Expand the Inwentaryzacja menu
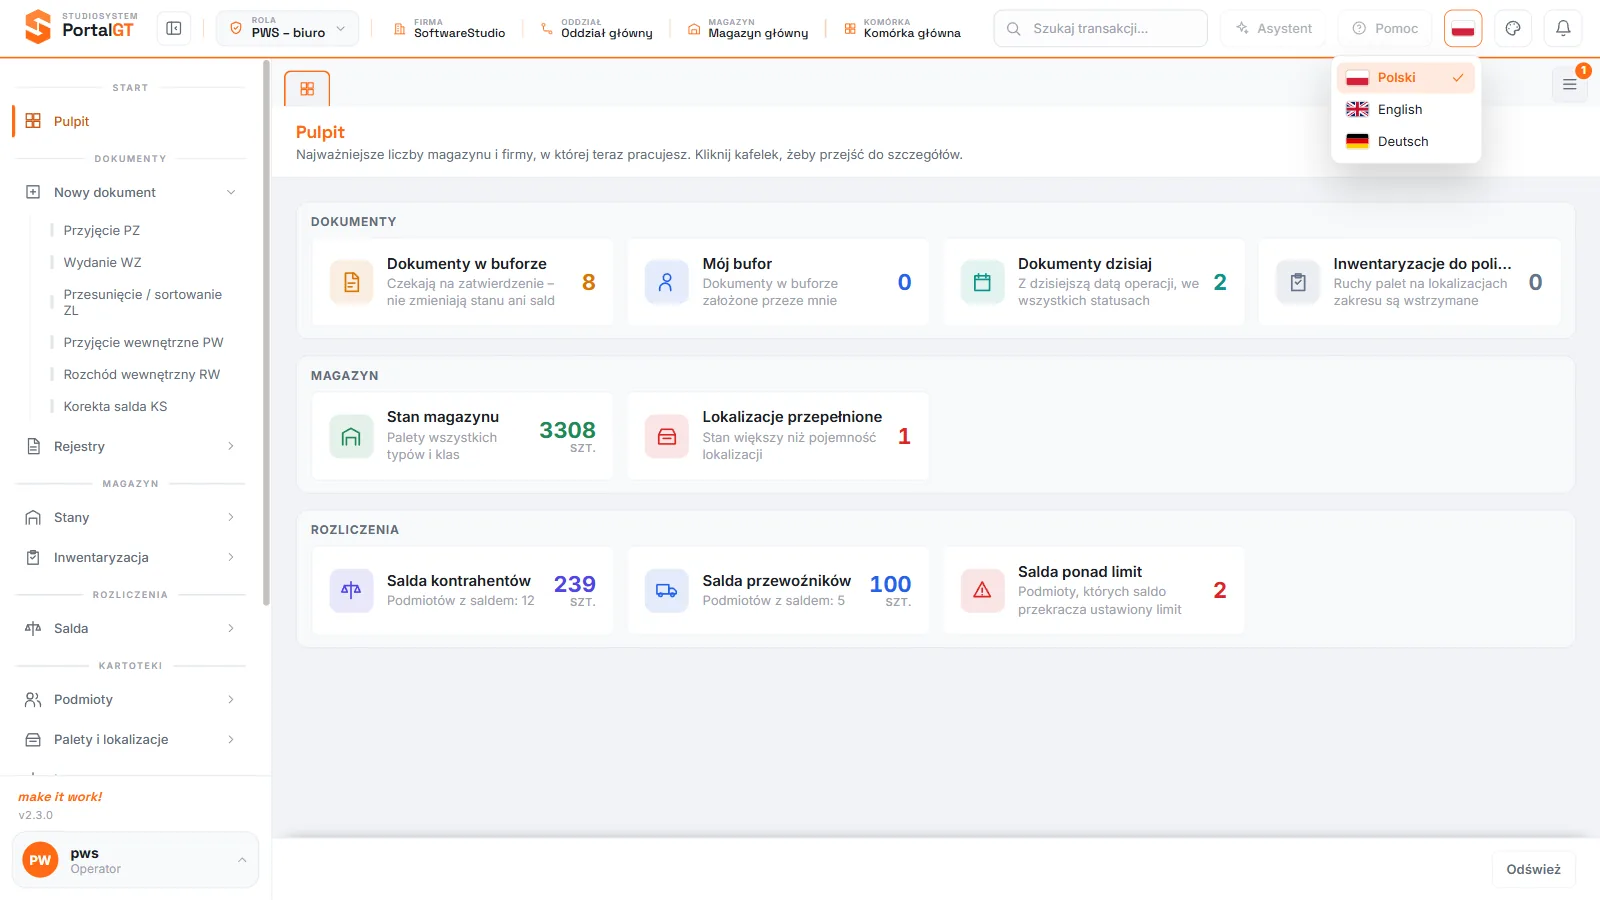The image size is (1600, 900). (x=132, y=557)
